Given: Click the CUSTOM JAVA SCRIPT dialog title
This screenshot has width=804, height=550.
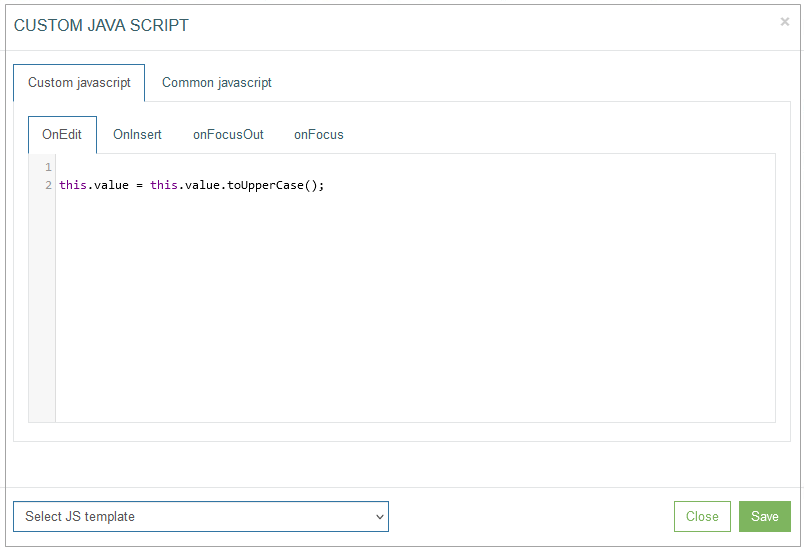Looking at the screenshot, I should tap(101, 25).
